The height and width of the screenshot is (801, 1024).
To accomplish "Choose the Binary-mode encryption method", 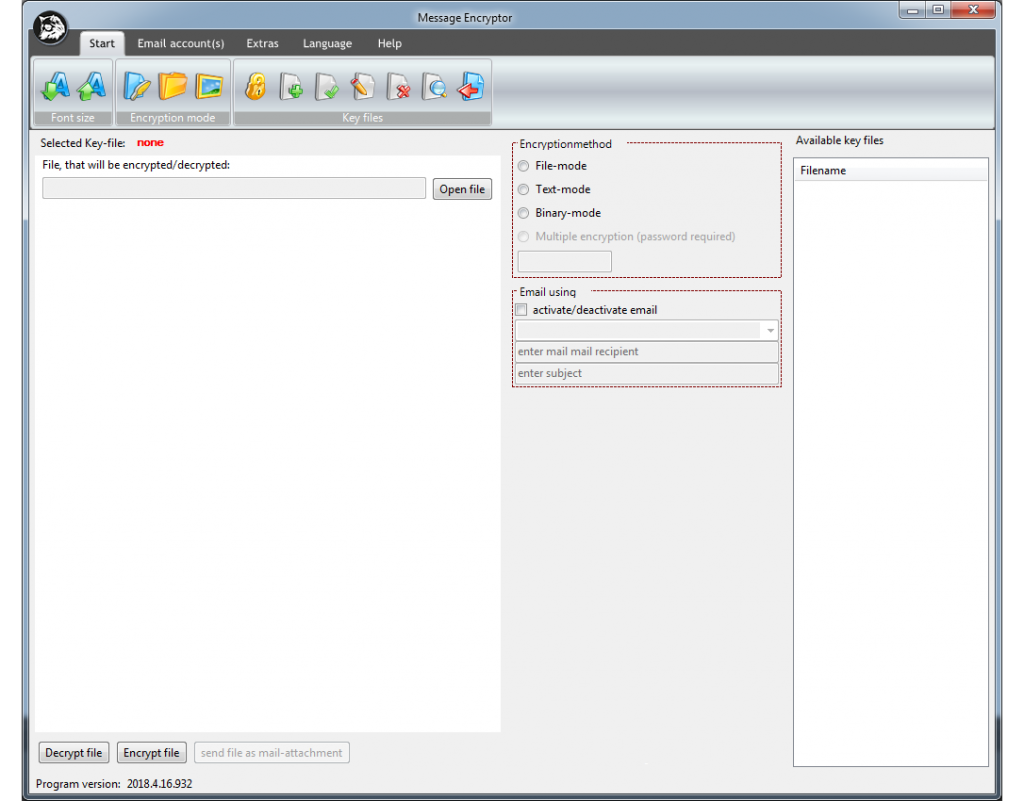I will click(523, 213).
